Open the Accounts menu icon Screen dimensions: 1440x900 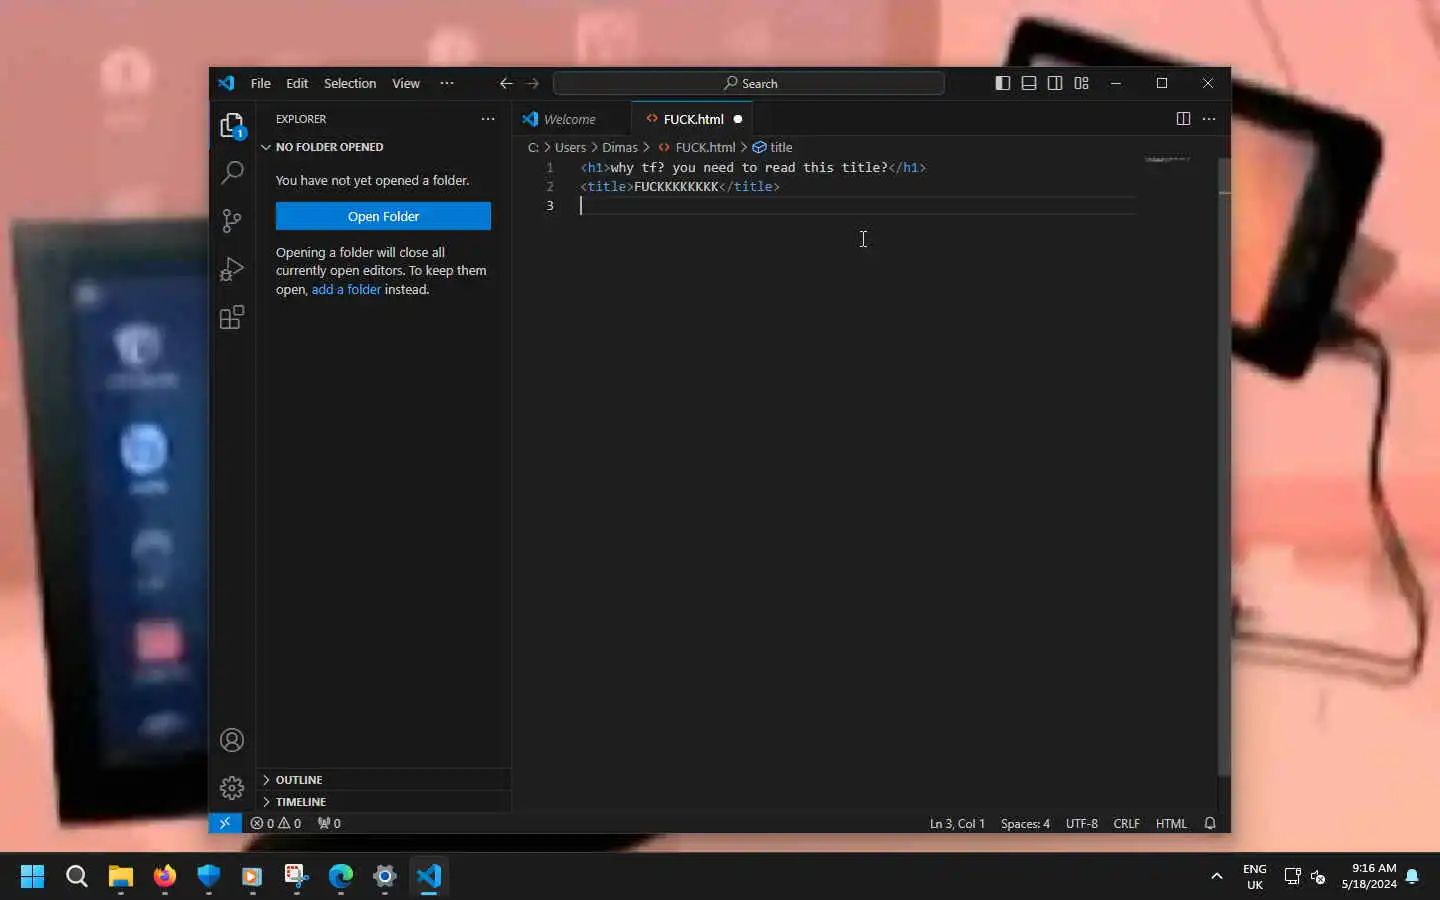pyautogui.click(x=232, y=740)
